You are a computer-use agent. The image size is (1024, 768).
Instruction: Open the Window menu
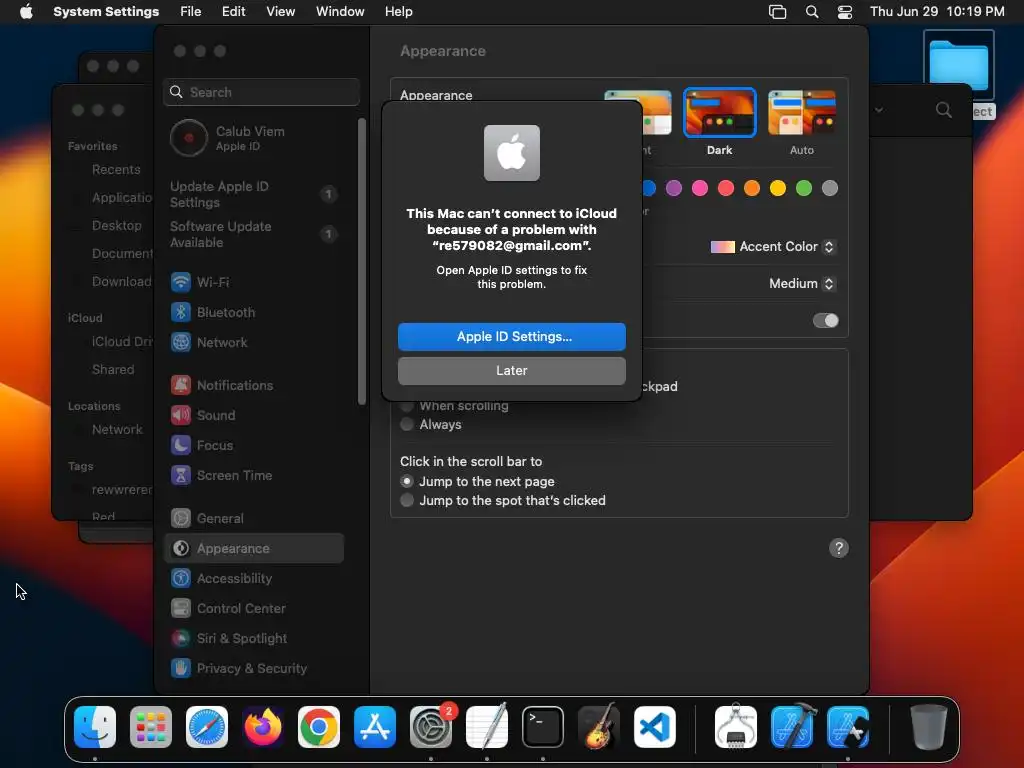tap(340, 12)
